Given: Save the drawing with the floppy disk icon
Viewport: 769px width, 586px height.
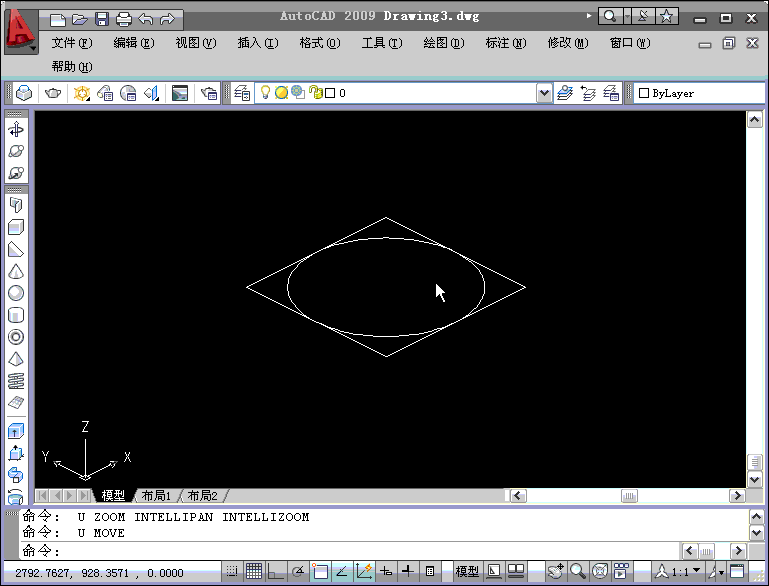Looking at the screenshot, I should [x=102, y=20].
